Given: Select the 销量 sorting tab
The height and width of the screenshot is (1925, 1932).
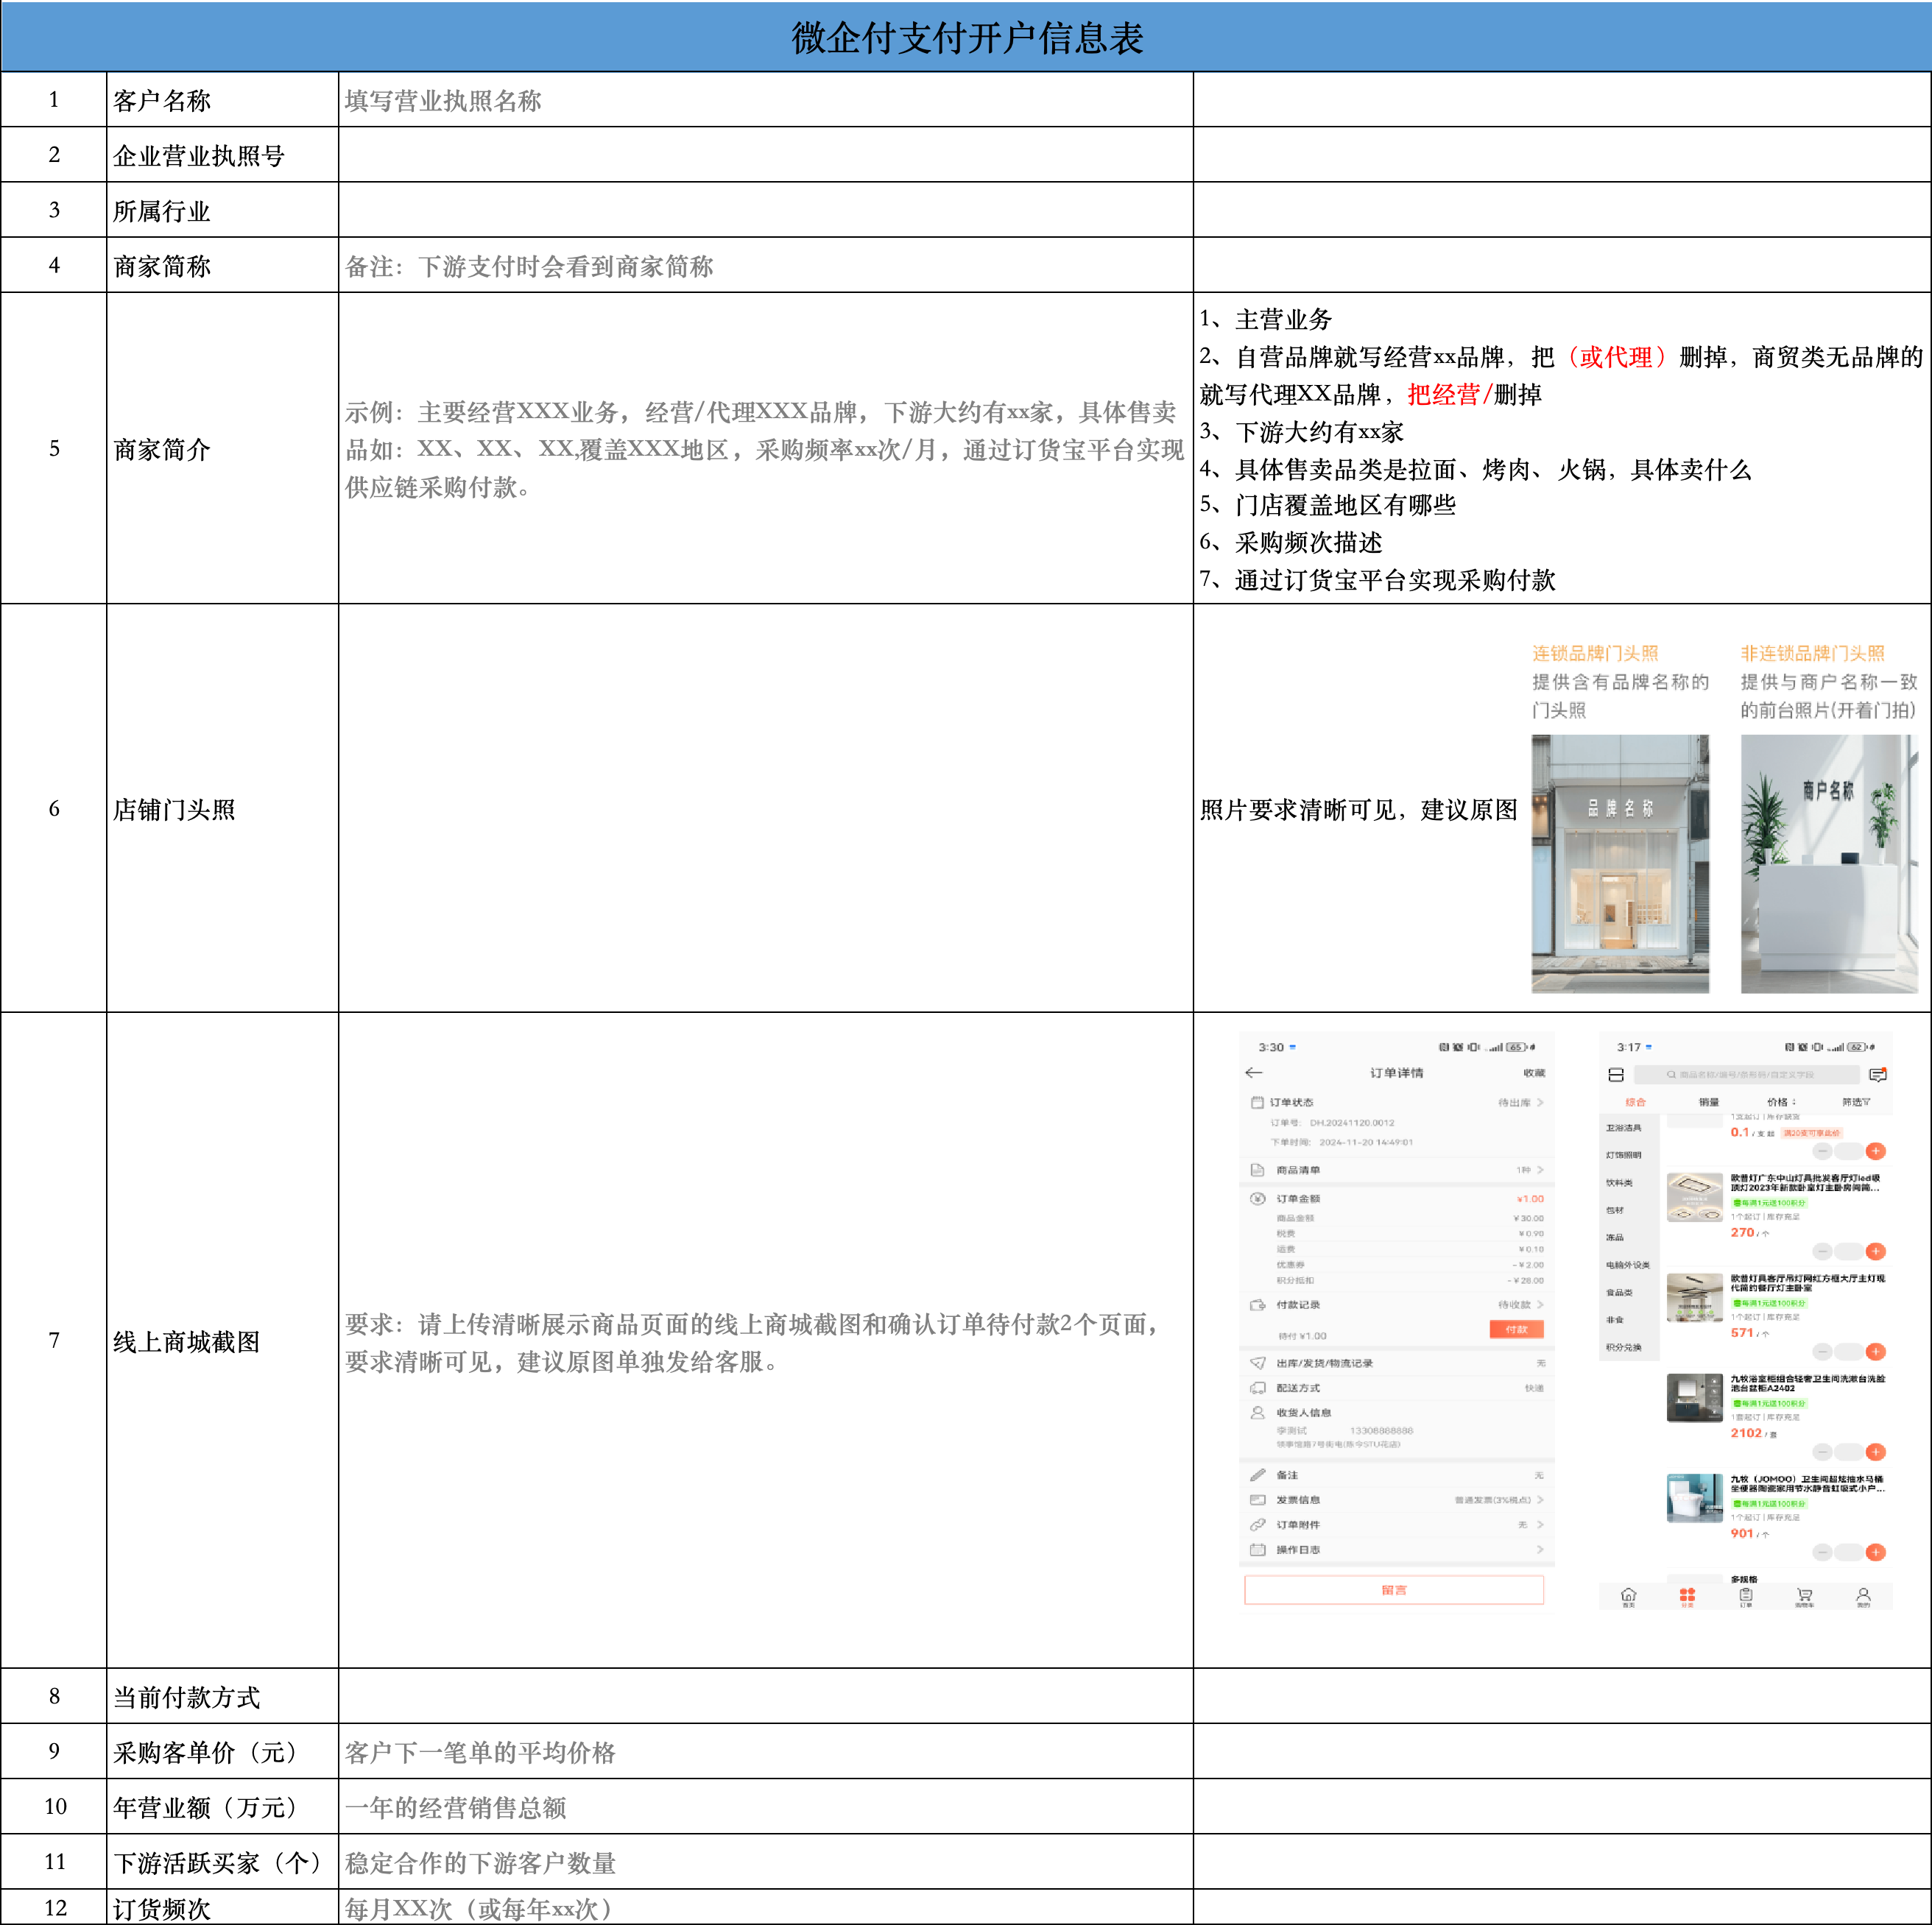Looking at the screenshot, I should click(x=1709, y=1102).
